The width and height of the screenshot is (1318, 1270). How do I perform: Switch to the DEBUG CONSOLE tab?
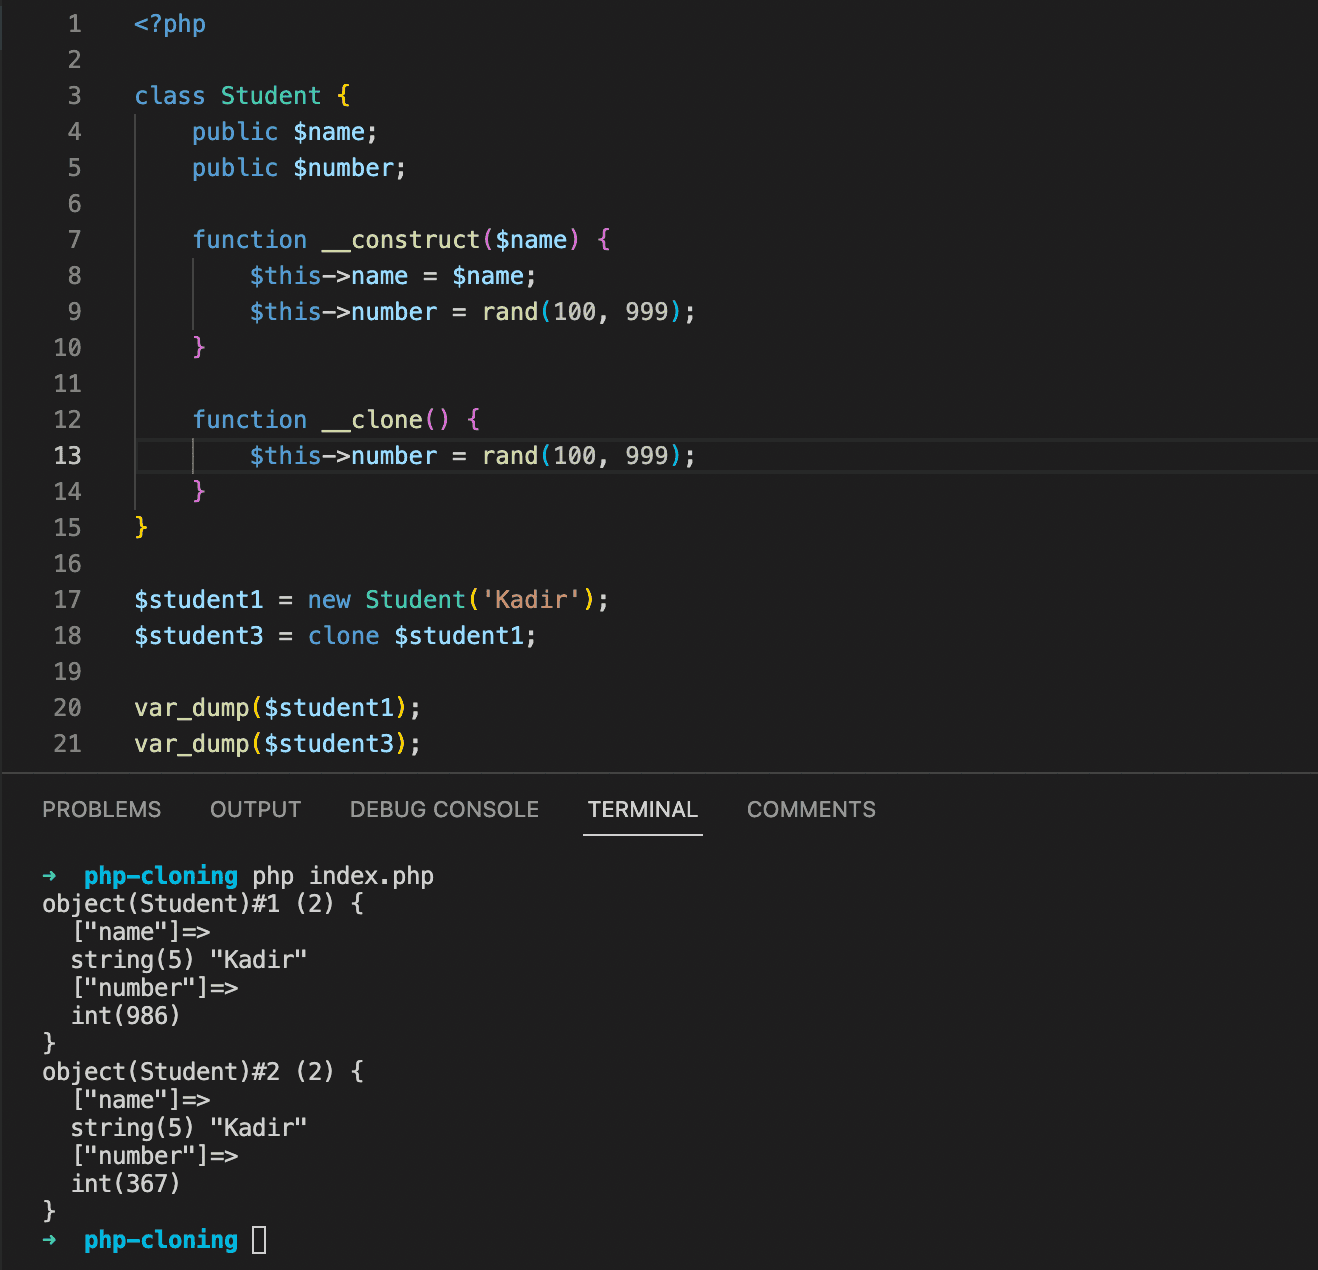point(443,809)
